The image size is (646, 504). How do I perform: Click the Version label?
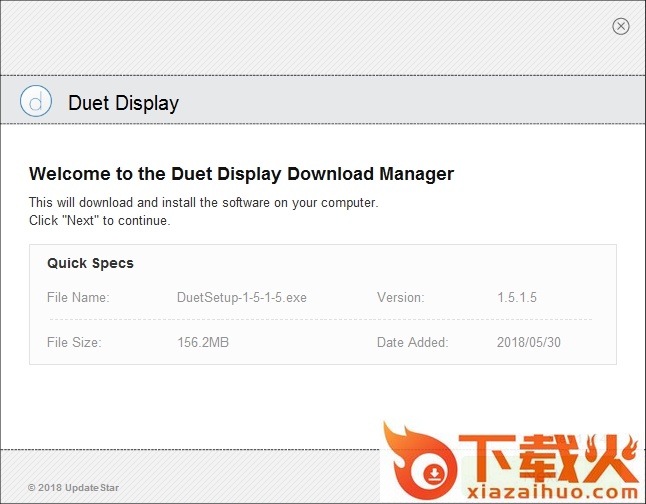[x=400, y=297]
